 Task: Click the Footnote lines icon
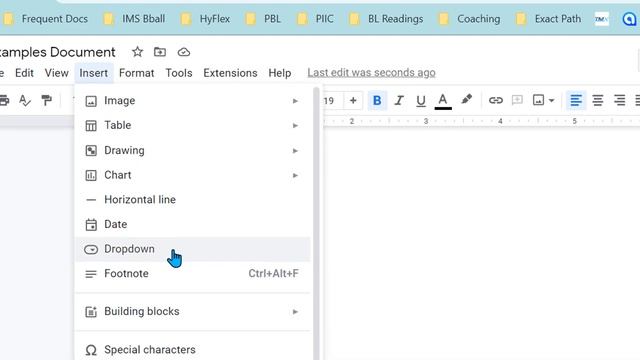91,274
